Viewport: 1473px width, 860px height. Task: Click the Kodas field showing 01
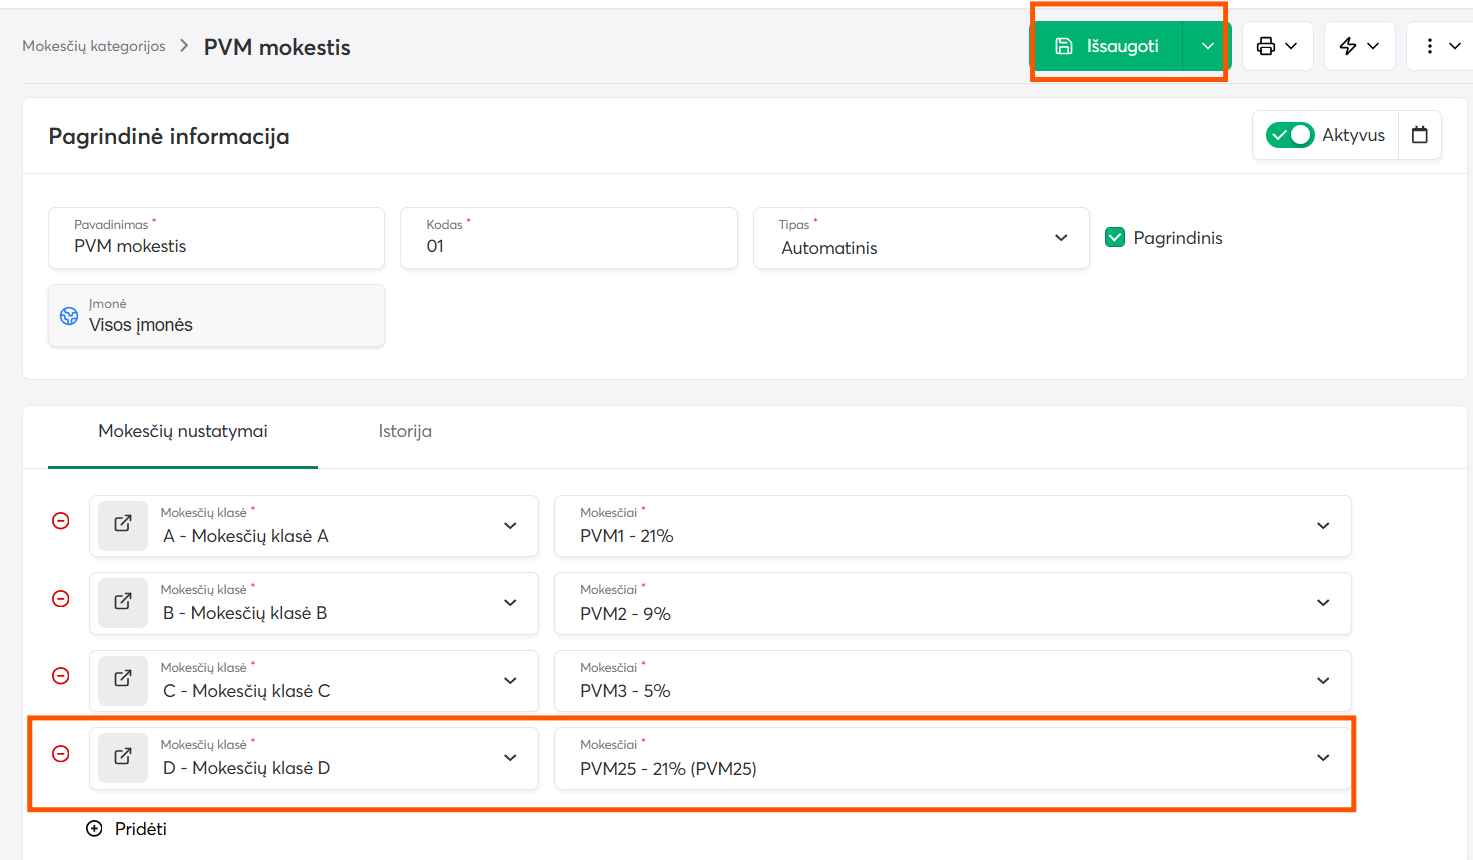click(x=568, y=238)
